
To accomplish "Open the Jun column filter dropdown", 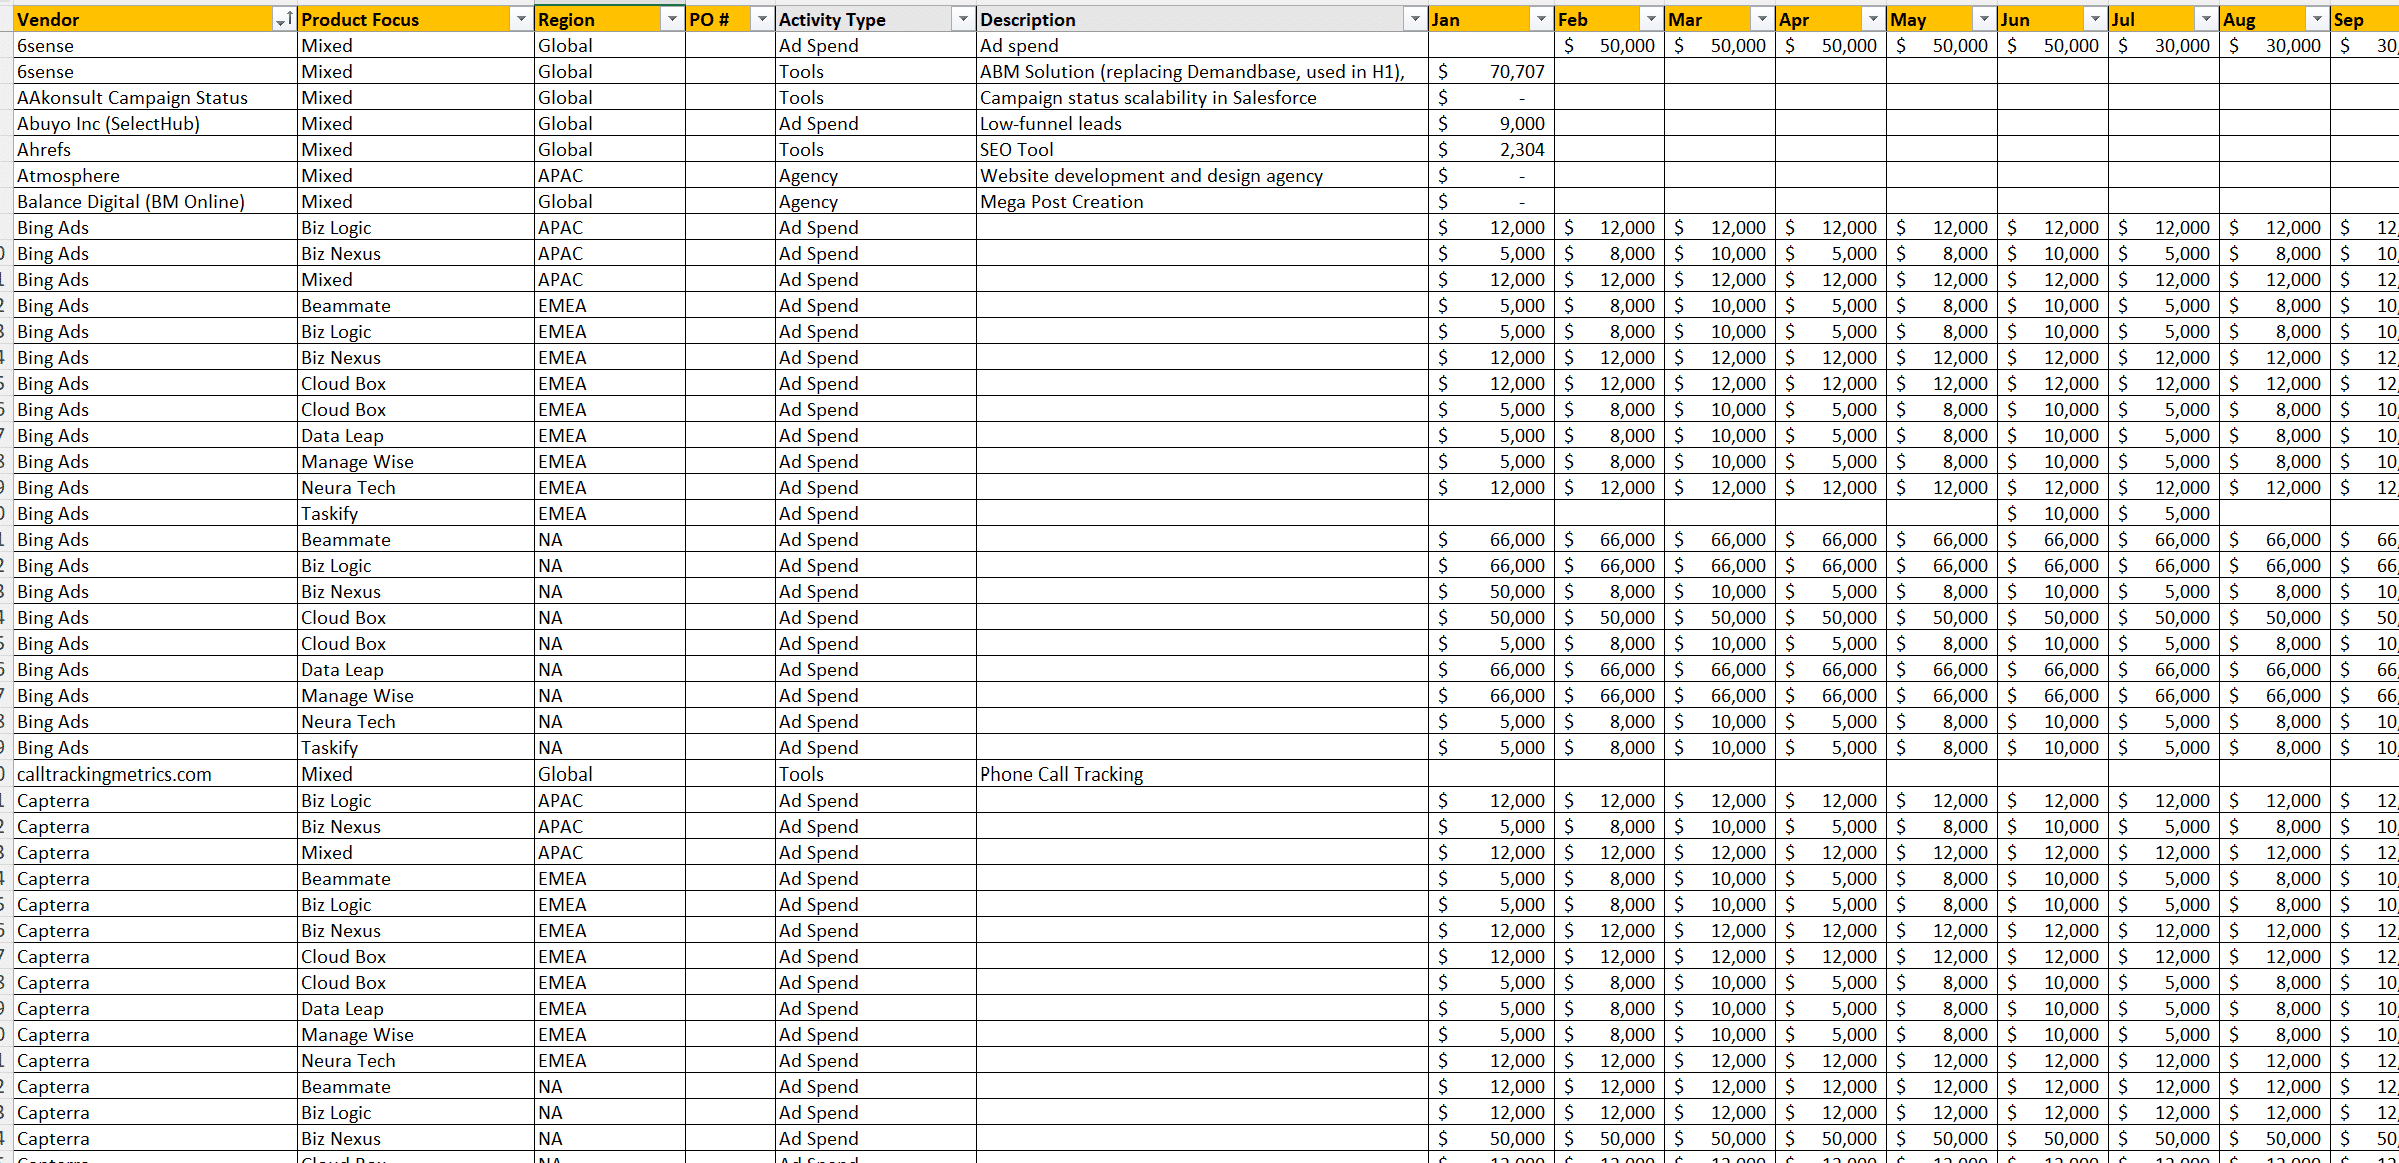I will (2095, 19).
